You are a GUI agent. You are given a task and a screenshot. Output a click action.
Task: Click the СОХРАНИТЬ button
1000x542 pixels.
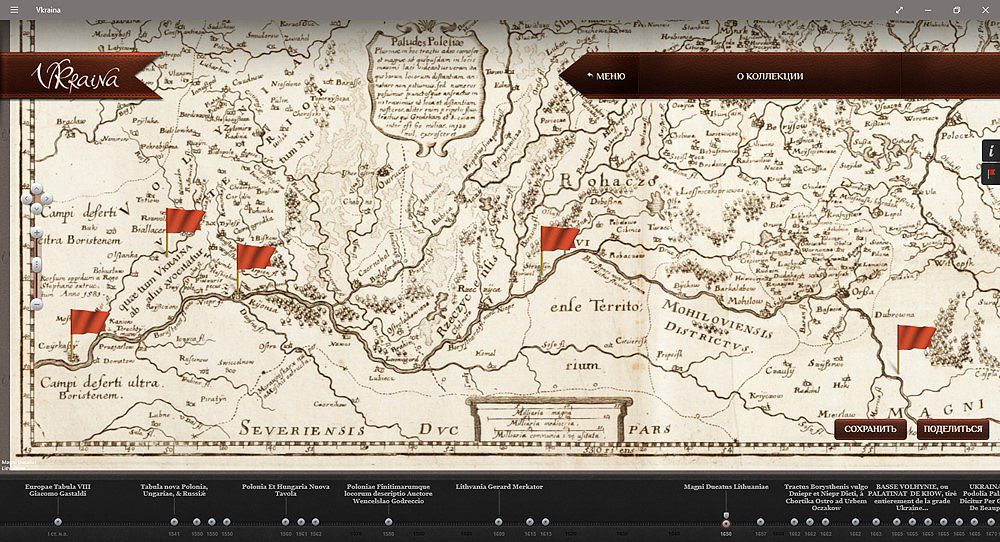(x=871, y=429)
